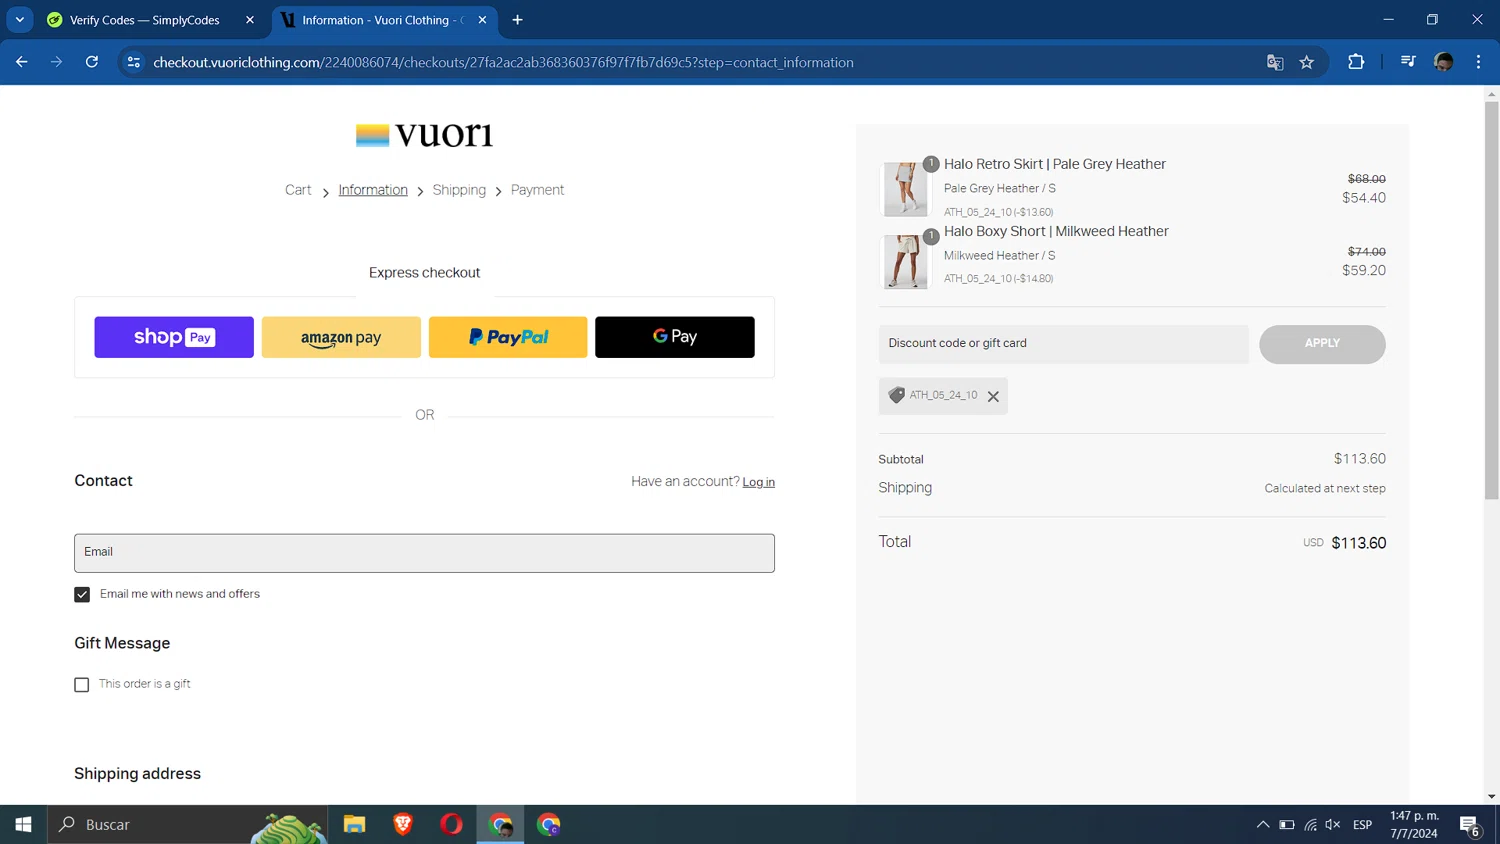
Task: Click Halo Boxy Short product thumbnail
Action: [x=905, y=261]
